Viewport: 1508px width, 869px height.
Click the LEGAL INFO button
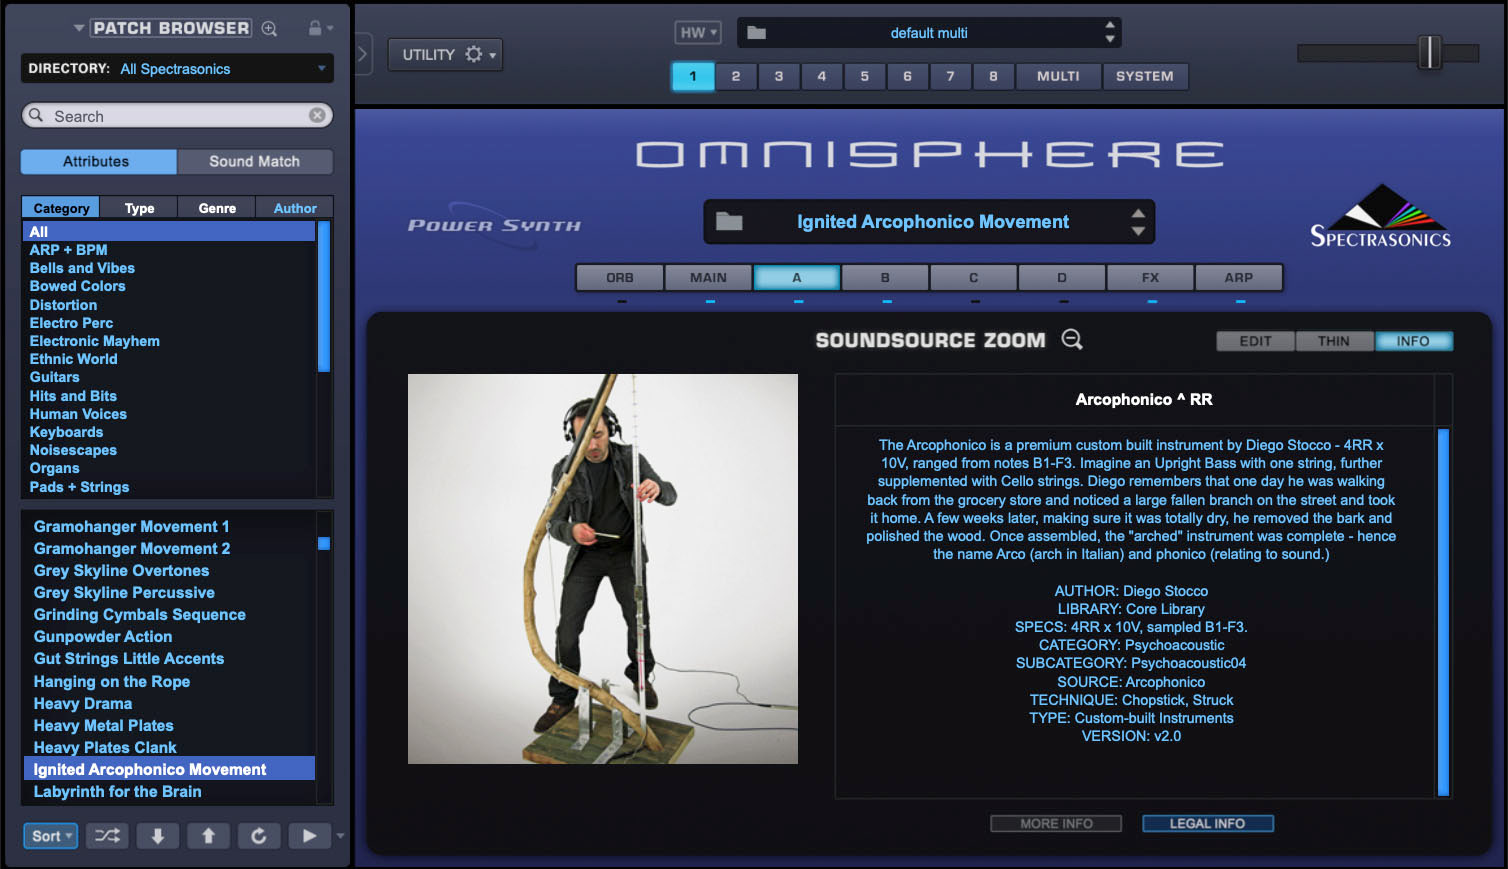click(1207, 823)
